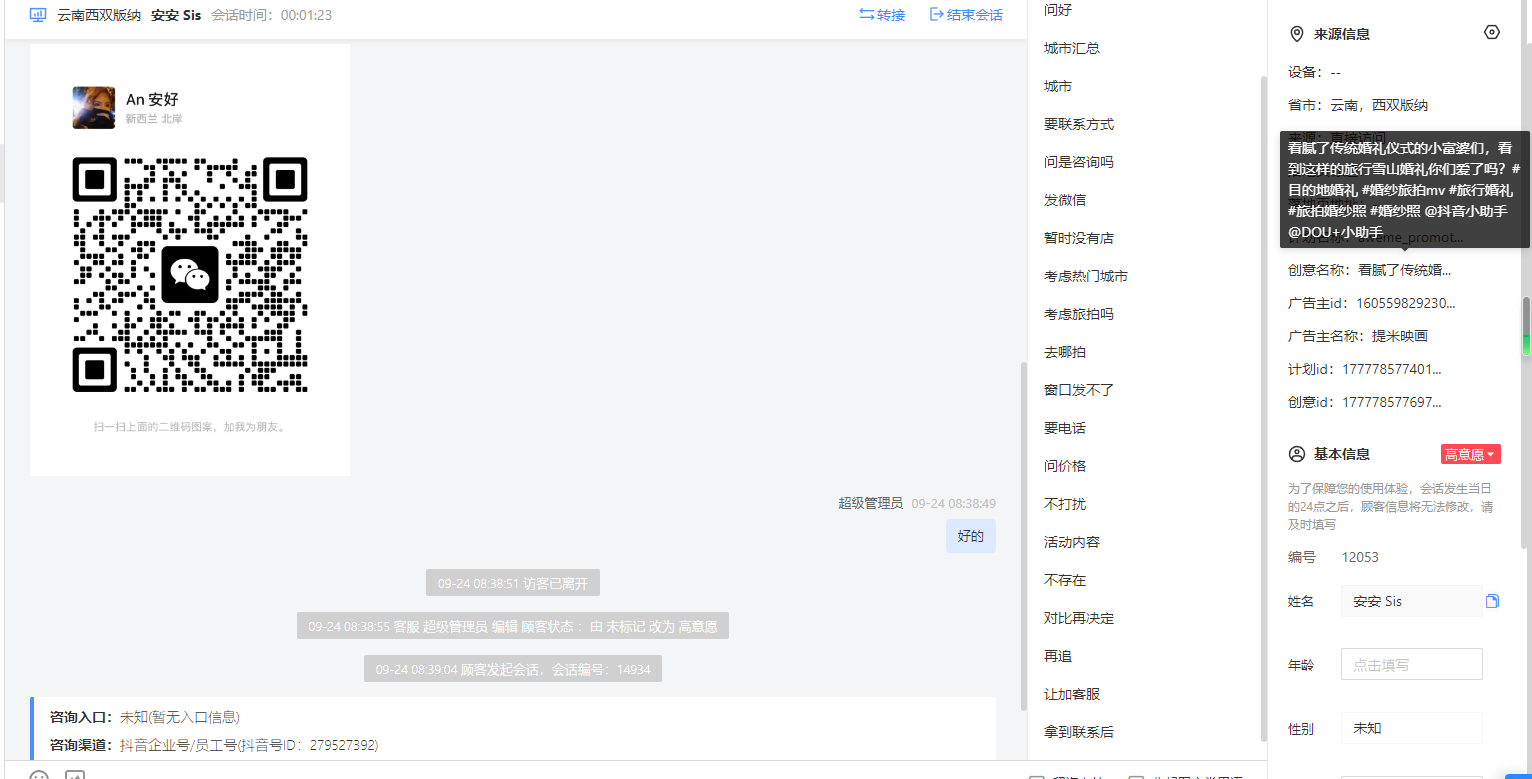This screenshot has width=1532, height=779.
Task: Click the 编号 12053 value
Action: pyautogui.click(x=1360, y=557)
